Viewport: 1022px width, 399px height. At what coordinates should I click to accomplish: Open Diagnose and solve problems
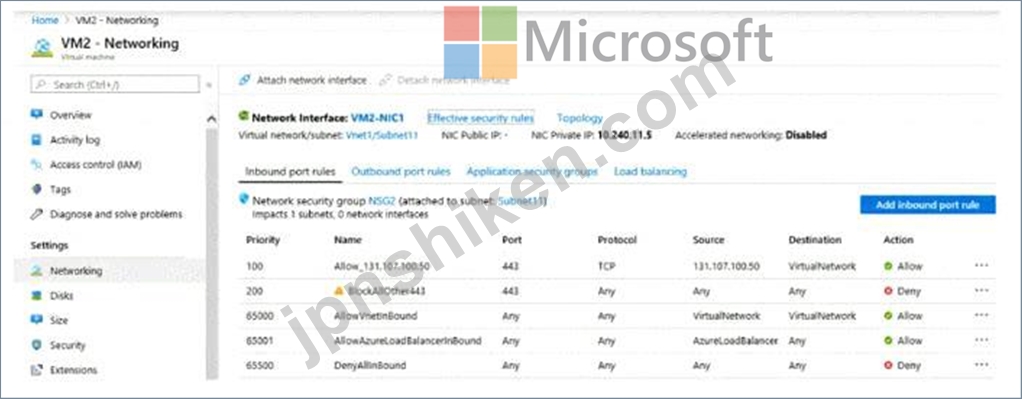pyautogui.click(x=116, y=214)
